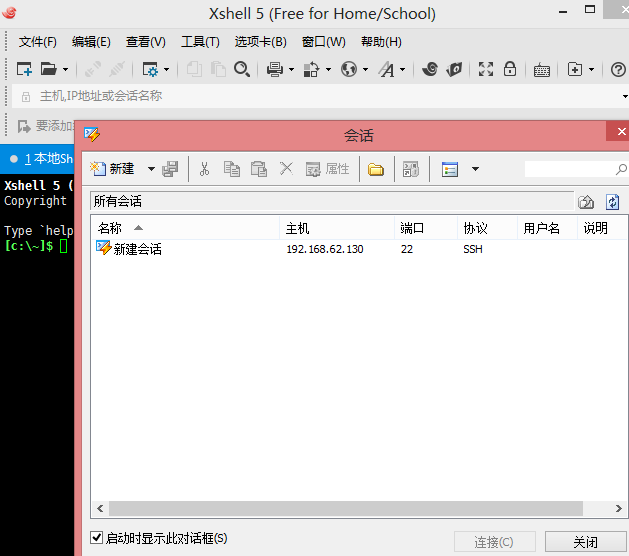Sort by the 主机 column header

coord(337,228)
